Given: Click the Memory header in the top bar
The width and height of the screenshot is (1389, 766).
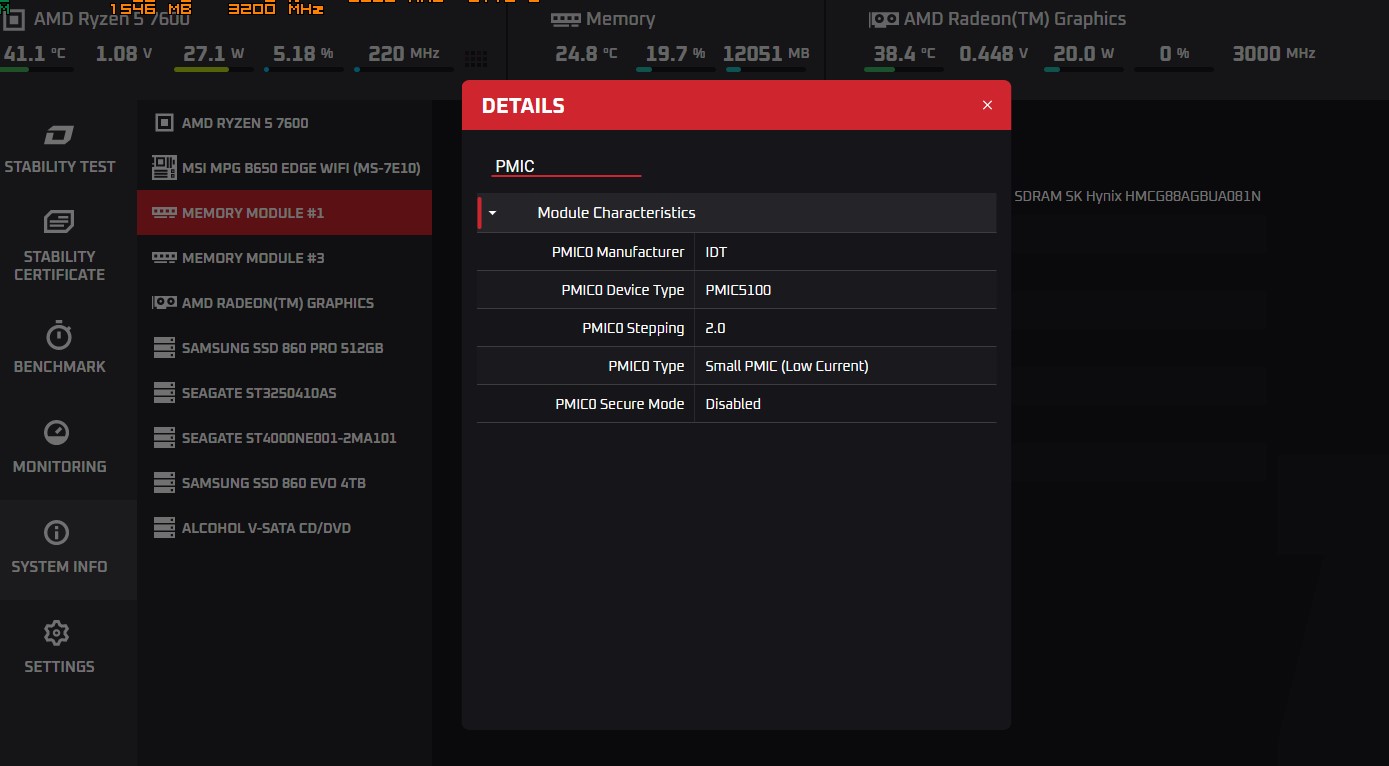Looking at the screenshot, I should pos(603,19).
